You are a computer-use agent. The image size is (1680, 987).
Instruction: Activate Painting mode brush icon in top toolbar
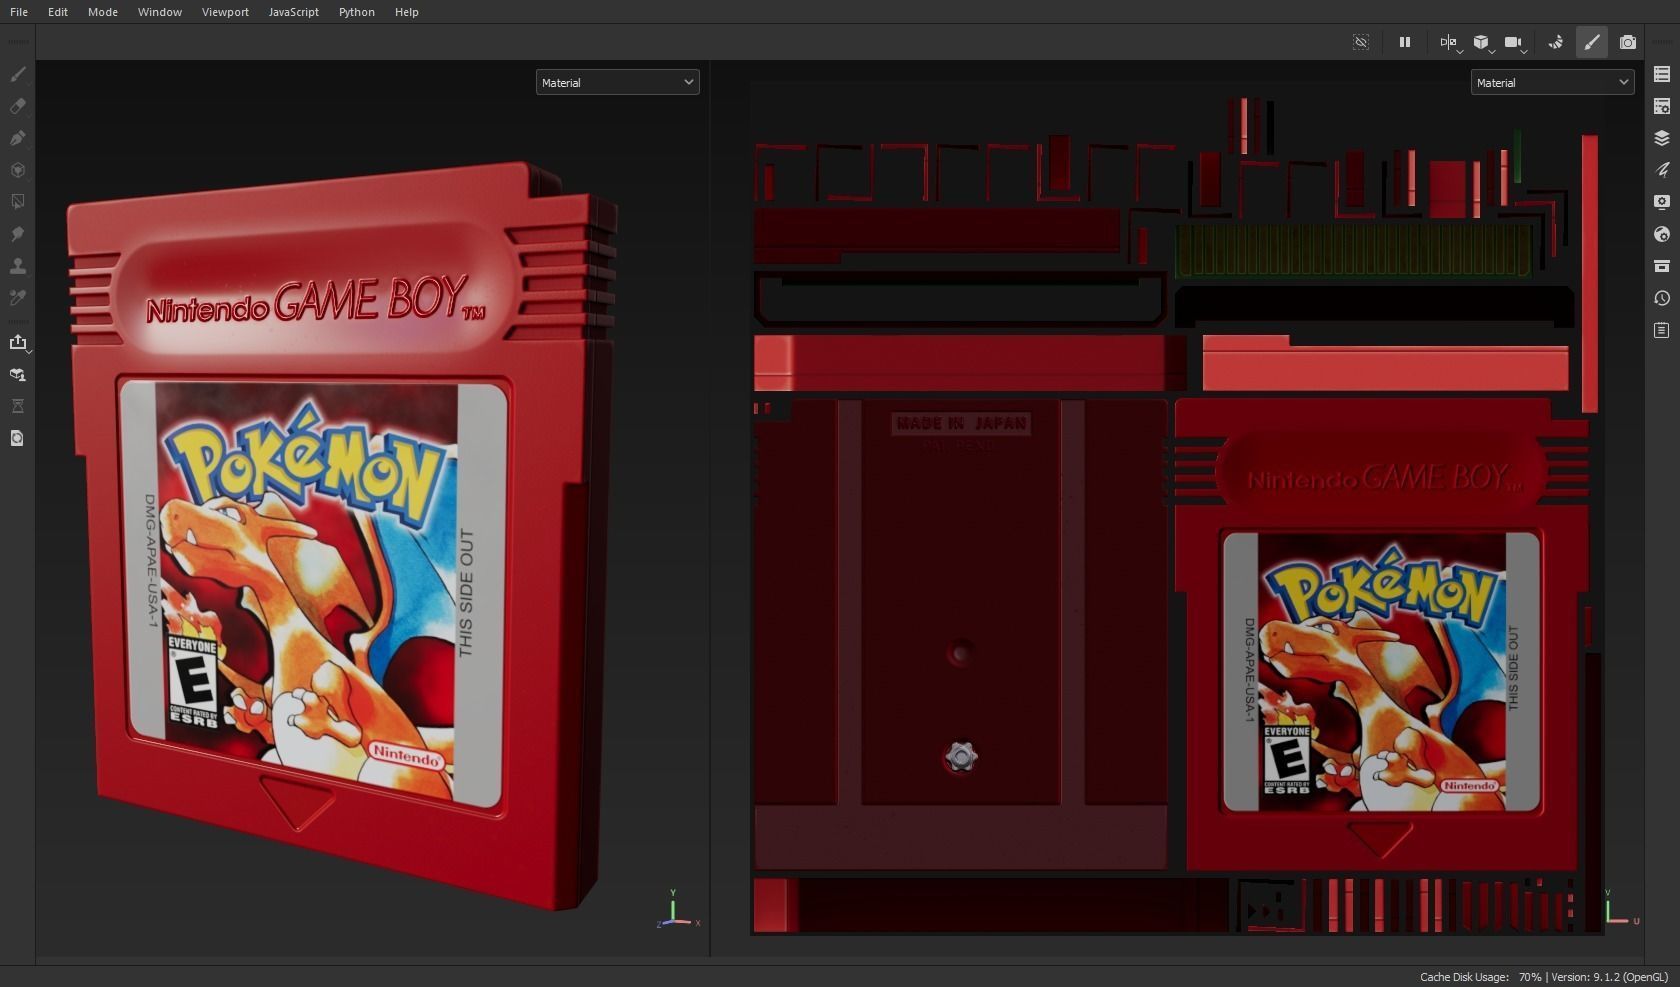point(1592,42)
